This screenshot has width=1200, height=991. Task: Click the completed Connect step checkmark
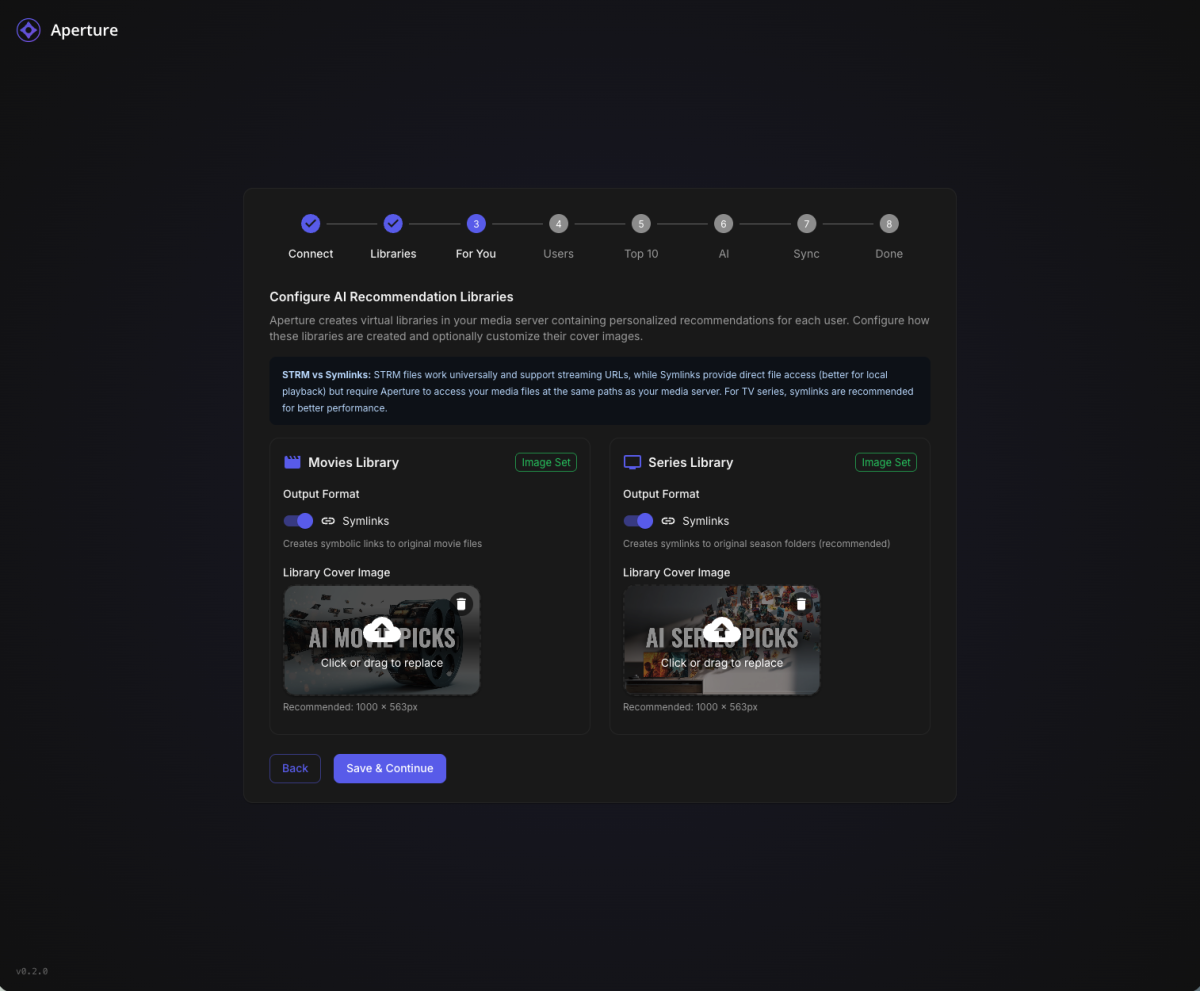click(x=310, y=223)
